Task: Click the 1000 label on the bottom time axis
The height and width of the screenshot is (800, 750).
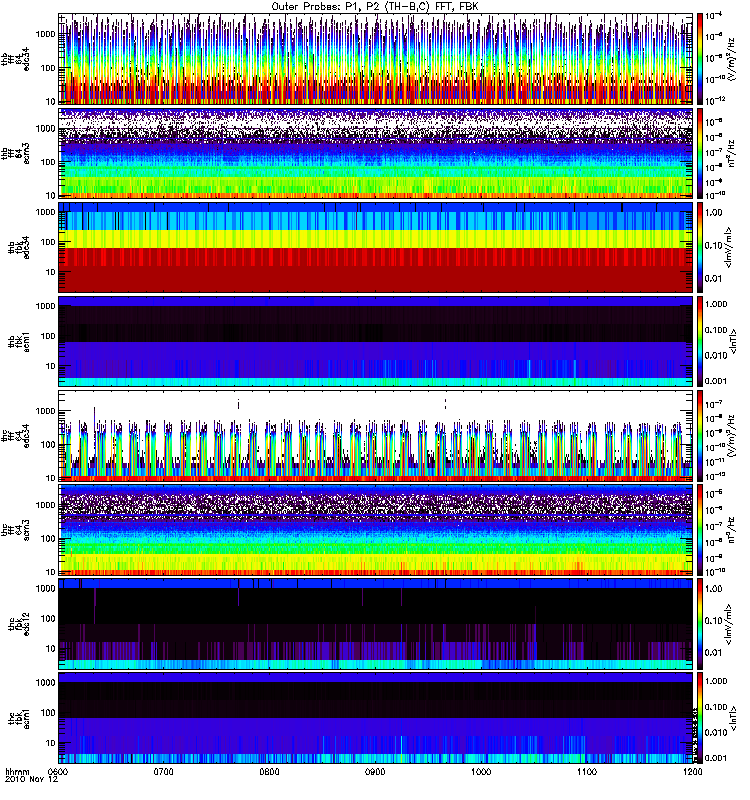Action: [481, 772]
